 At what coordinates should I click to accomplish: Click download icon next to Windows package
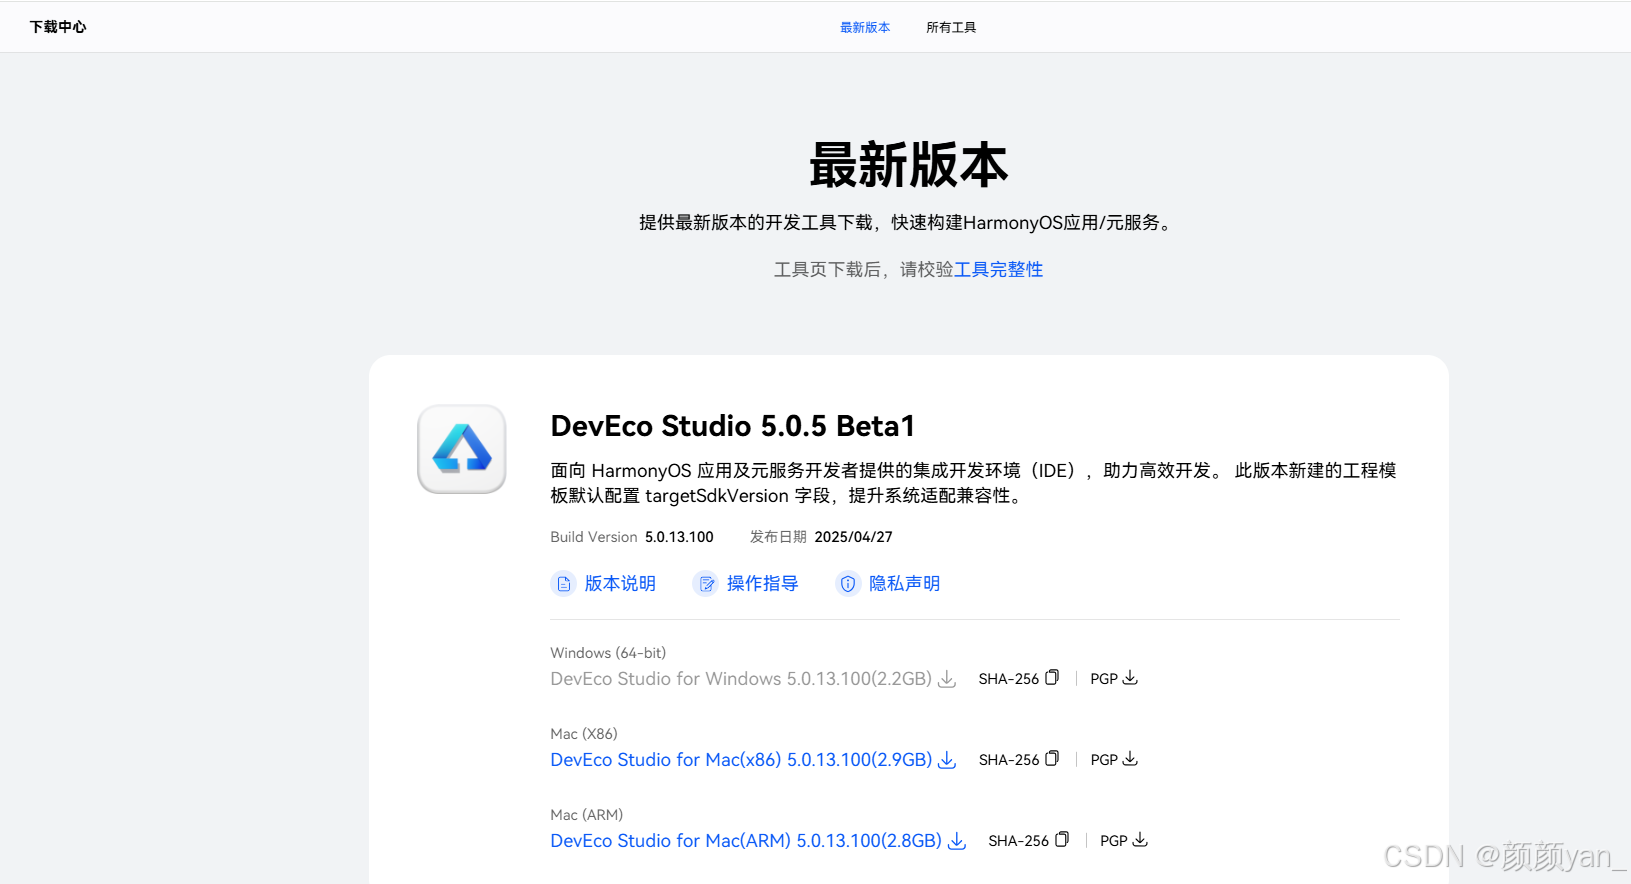(947, 679)
